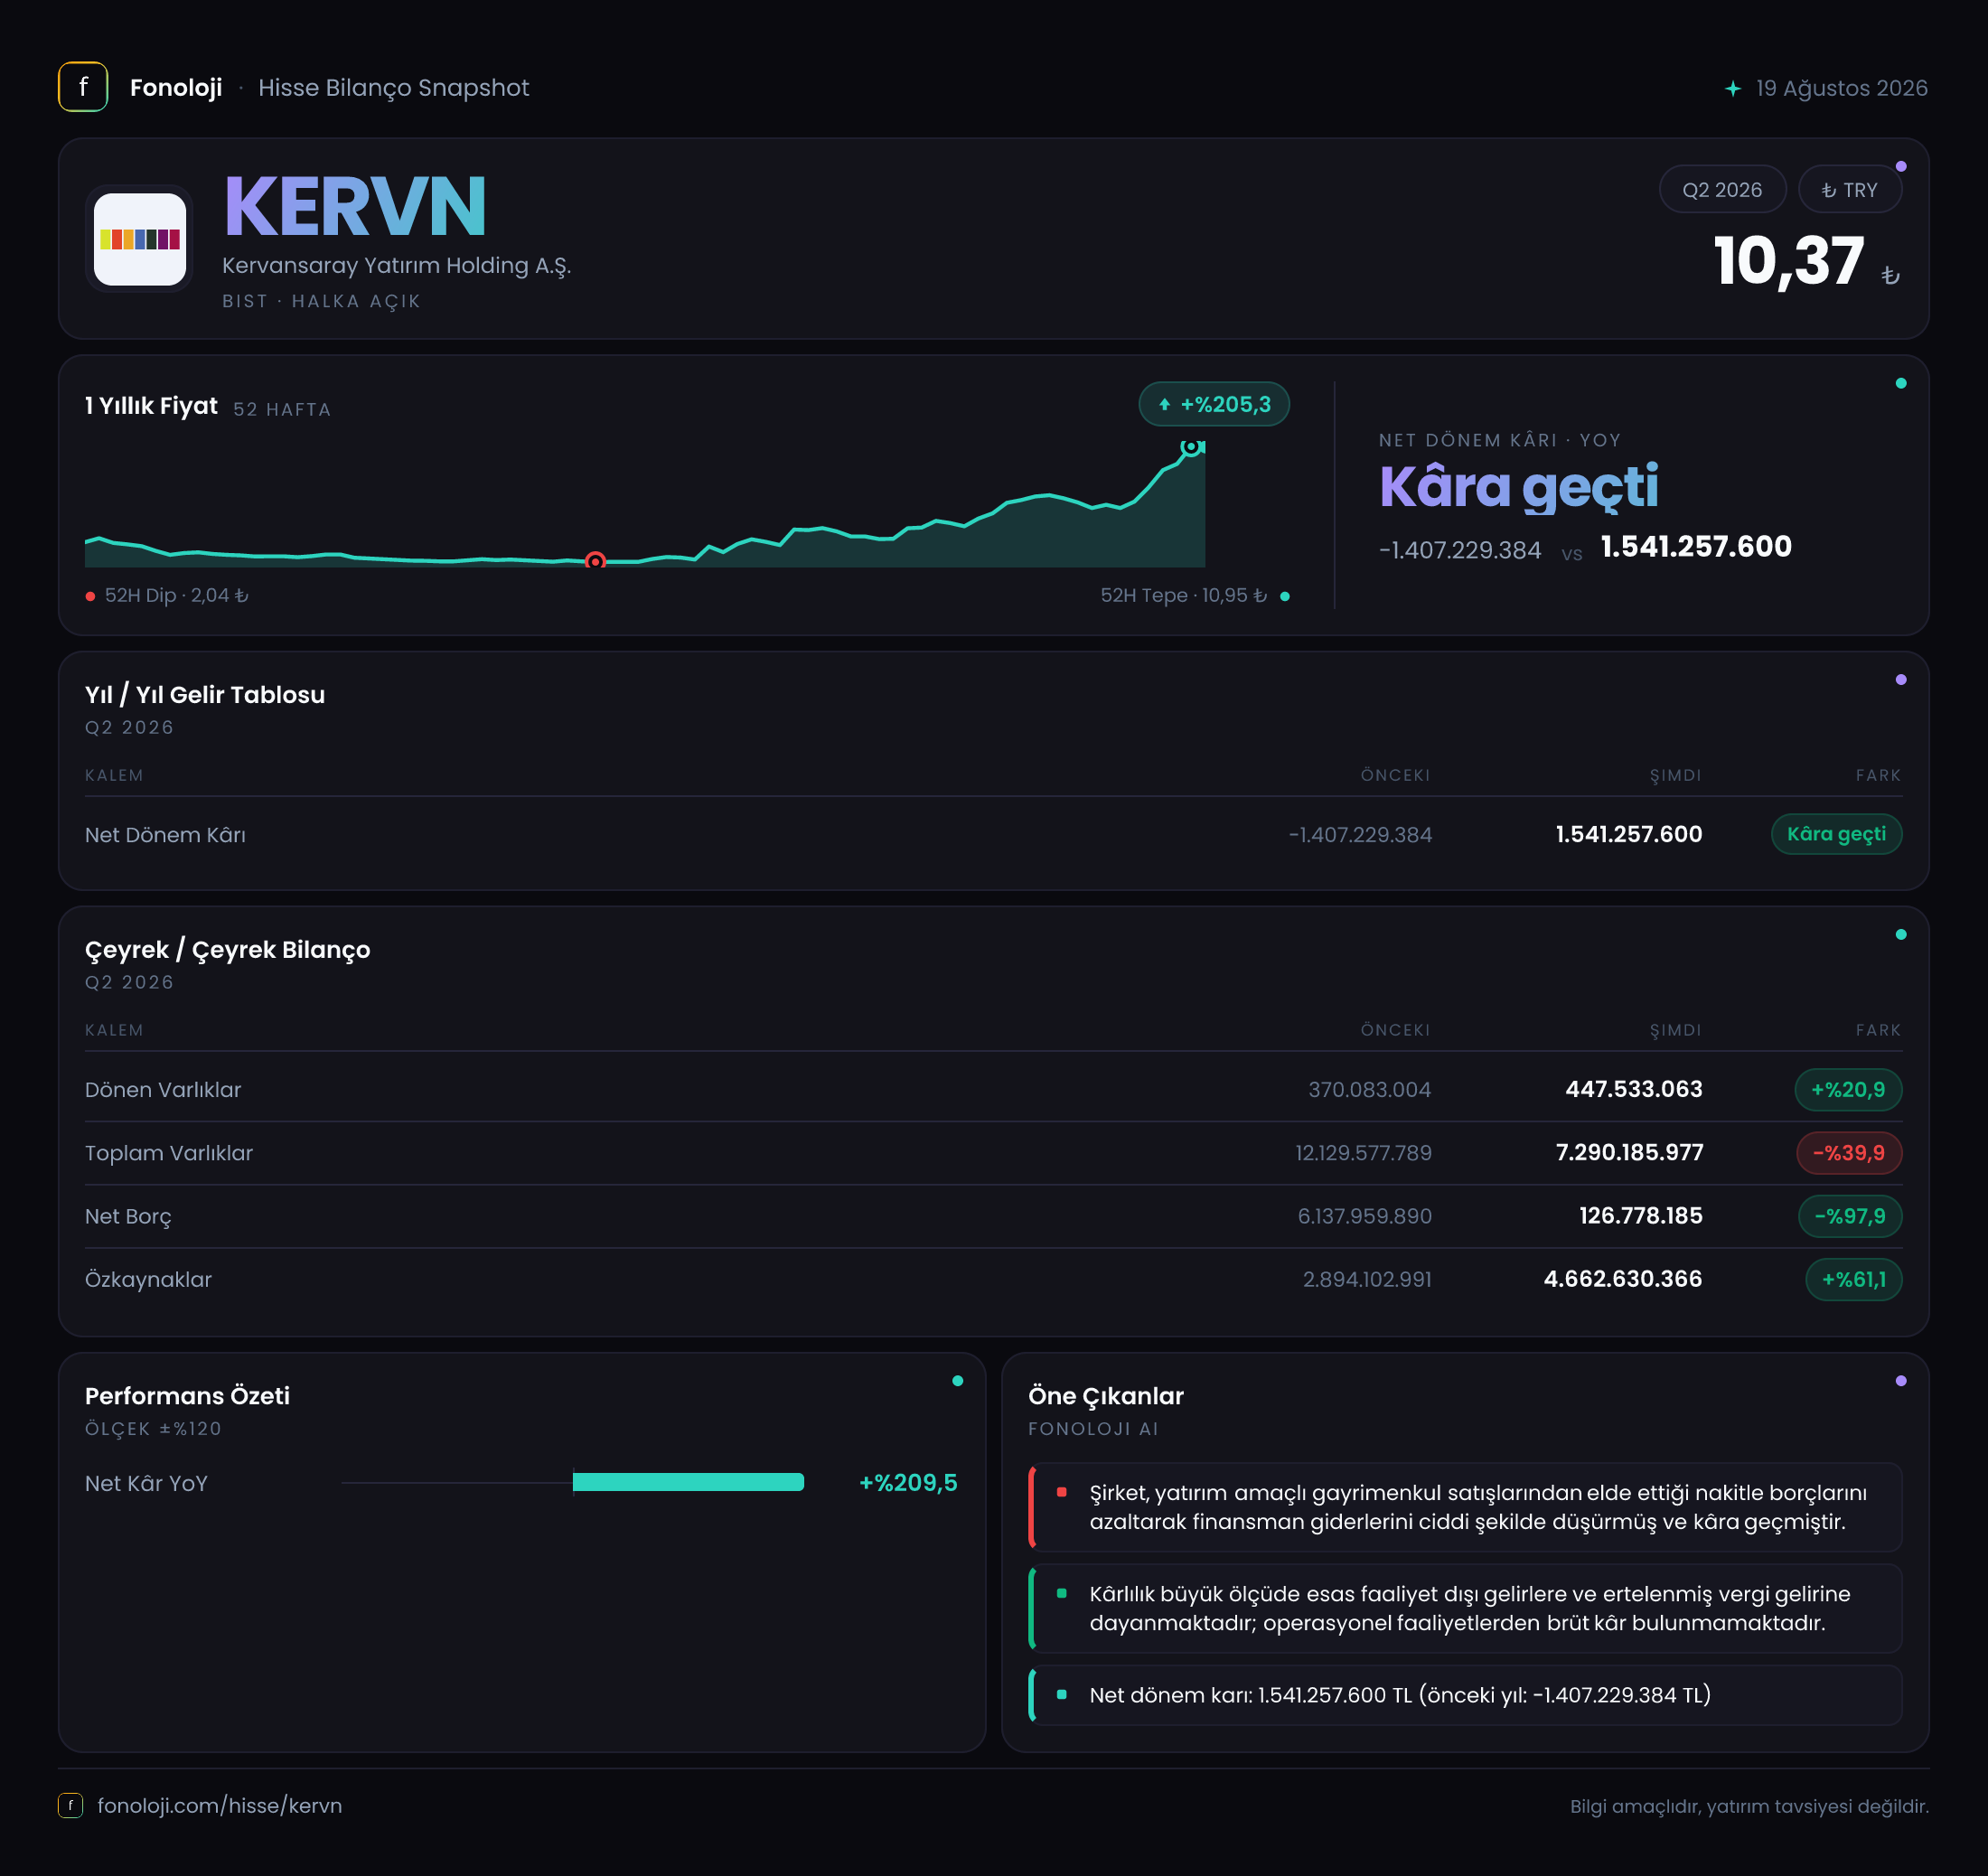Click the +%205,3 yearly change badge
Viewport: 1988px width, 1876px height.
(x=1214, y=404)
